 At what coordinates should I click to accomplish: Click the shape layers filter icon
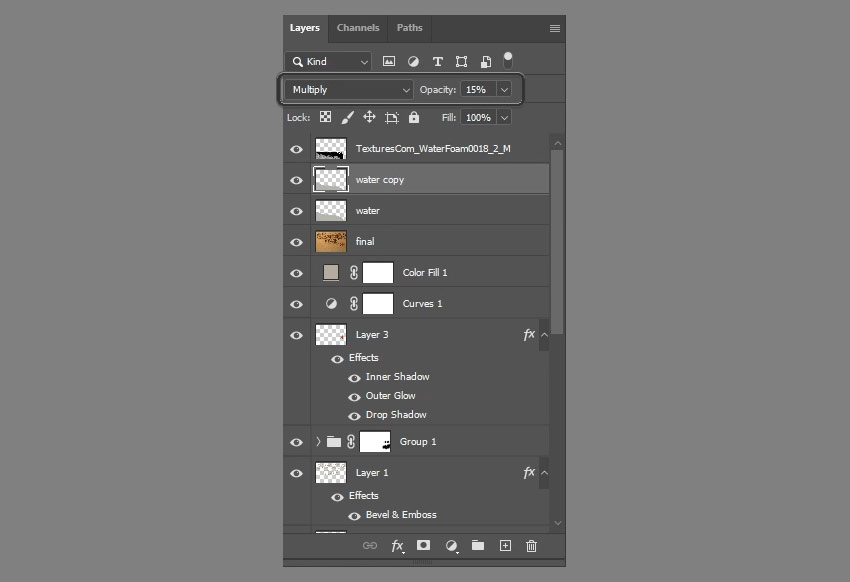click(x=461, y=61)
